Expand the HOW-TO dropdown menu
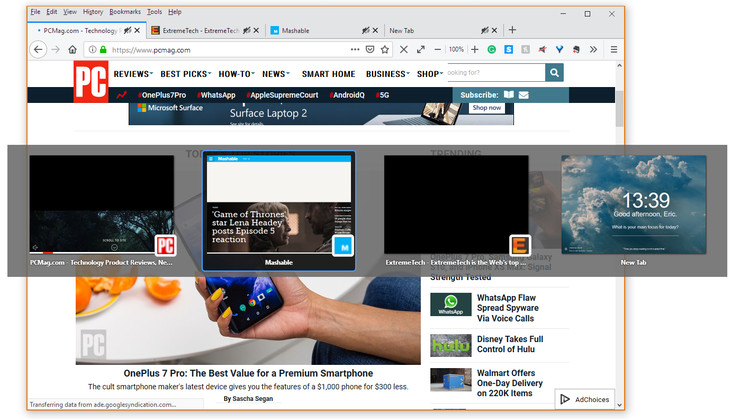The height and width of the screenshot is (419, 740). [x=236, y=74]
